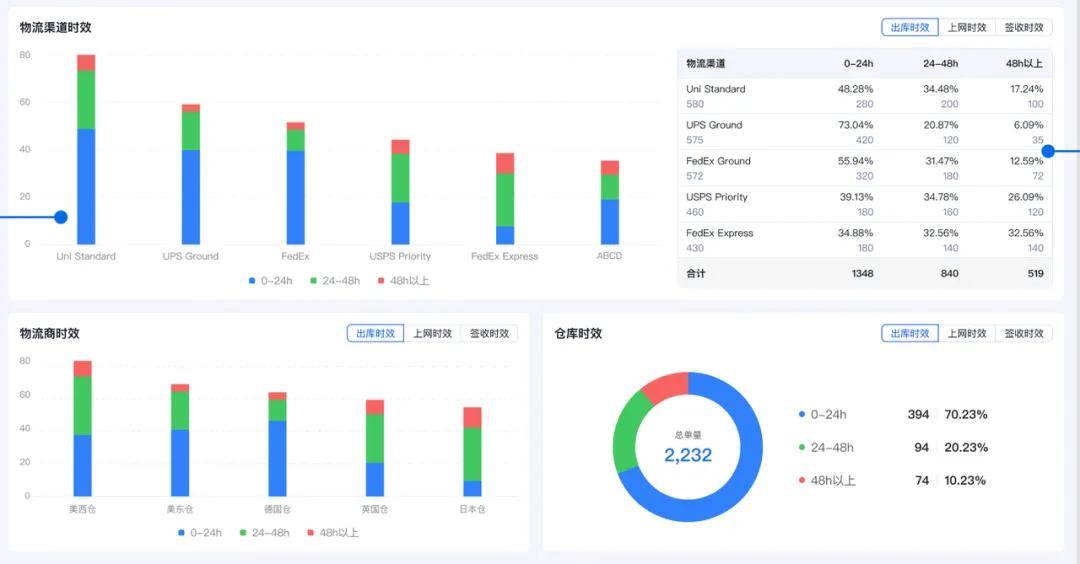1080x564 pixels.
Task: Click the 0-24h table column header
Action: (858, 63)
